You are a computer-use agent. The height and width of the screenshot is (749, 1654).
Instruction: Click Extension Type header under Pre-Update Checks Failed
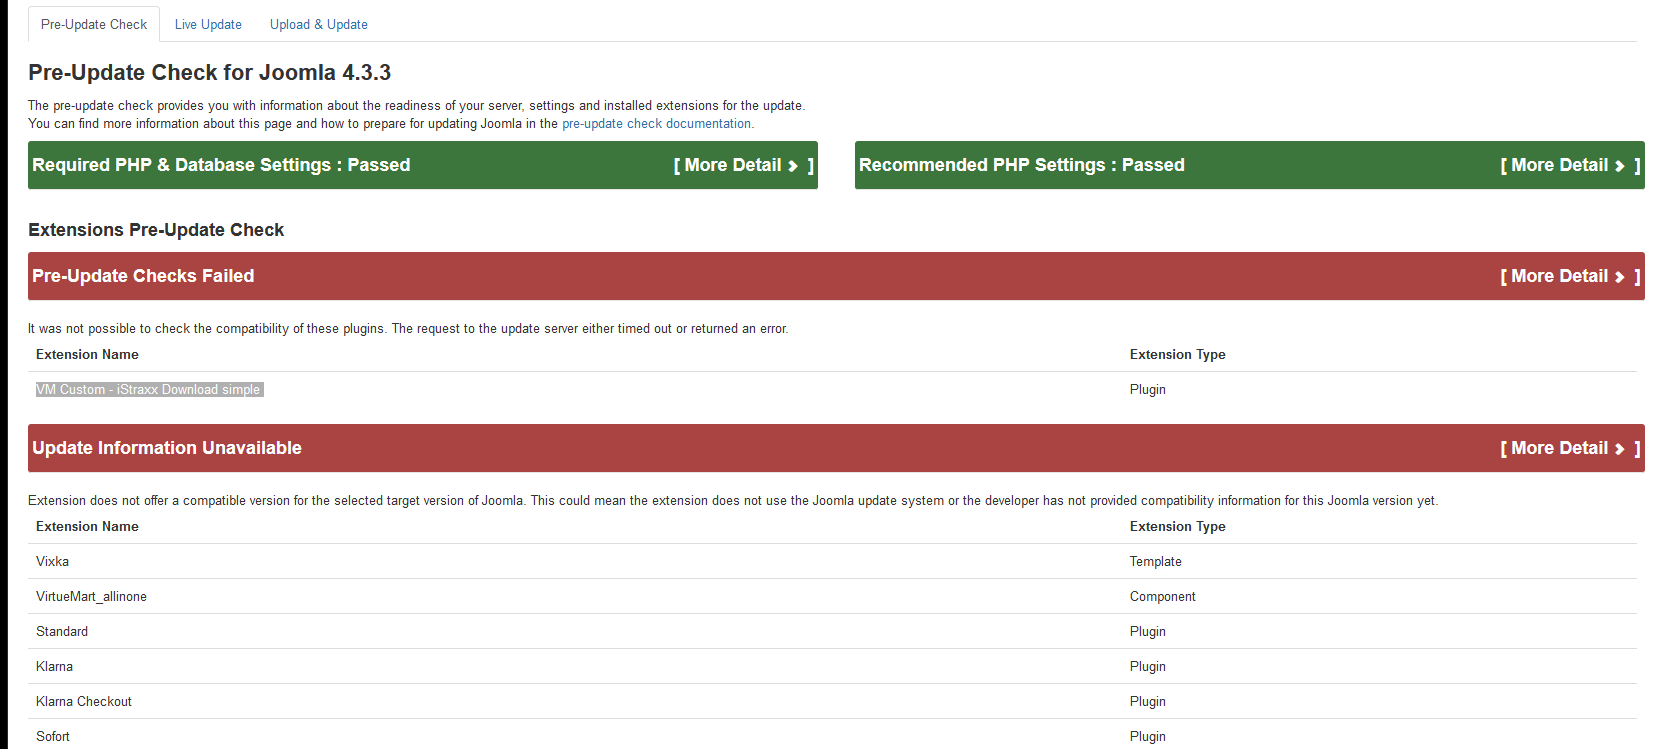tap(1177, 355)
